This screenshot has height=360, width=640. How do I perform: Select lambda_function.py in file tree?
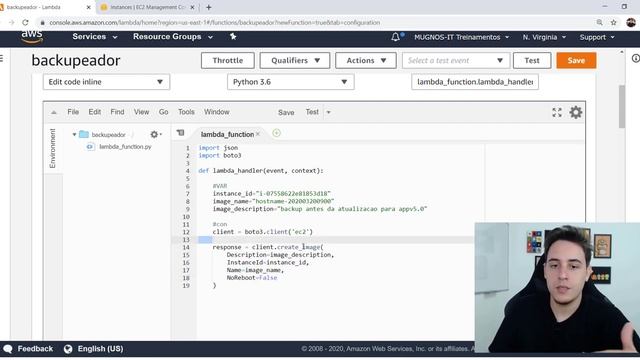pyautogui.click(x=125, y=147)
